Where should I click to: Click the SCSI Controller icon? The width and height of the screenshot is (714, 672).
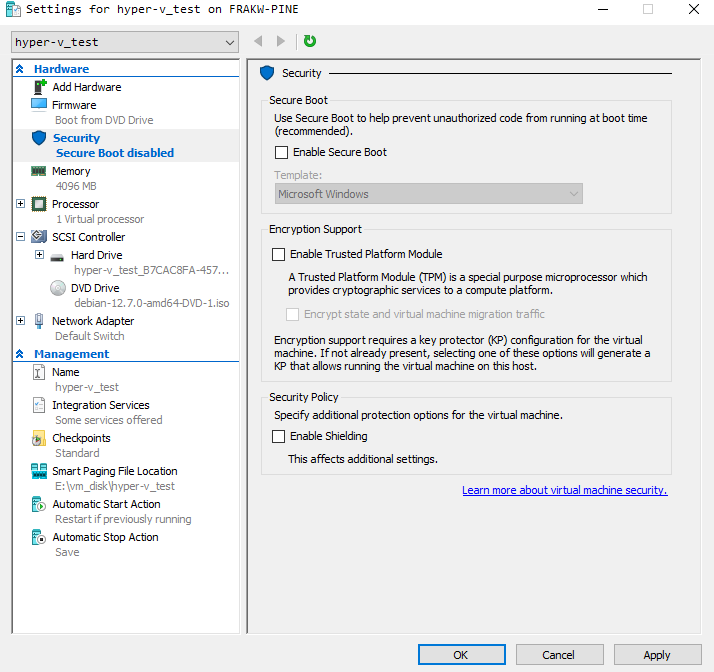tap(39, 236)
